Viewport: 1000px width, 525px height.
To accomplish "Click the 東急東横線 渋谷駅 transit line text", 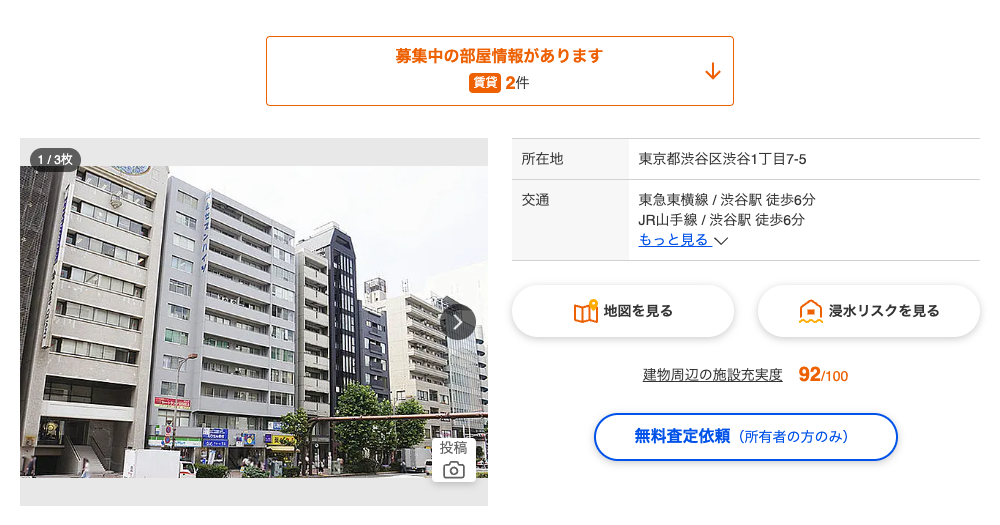I will click(x=727, y=200).
